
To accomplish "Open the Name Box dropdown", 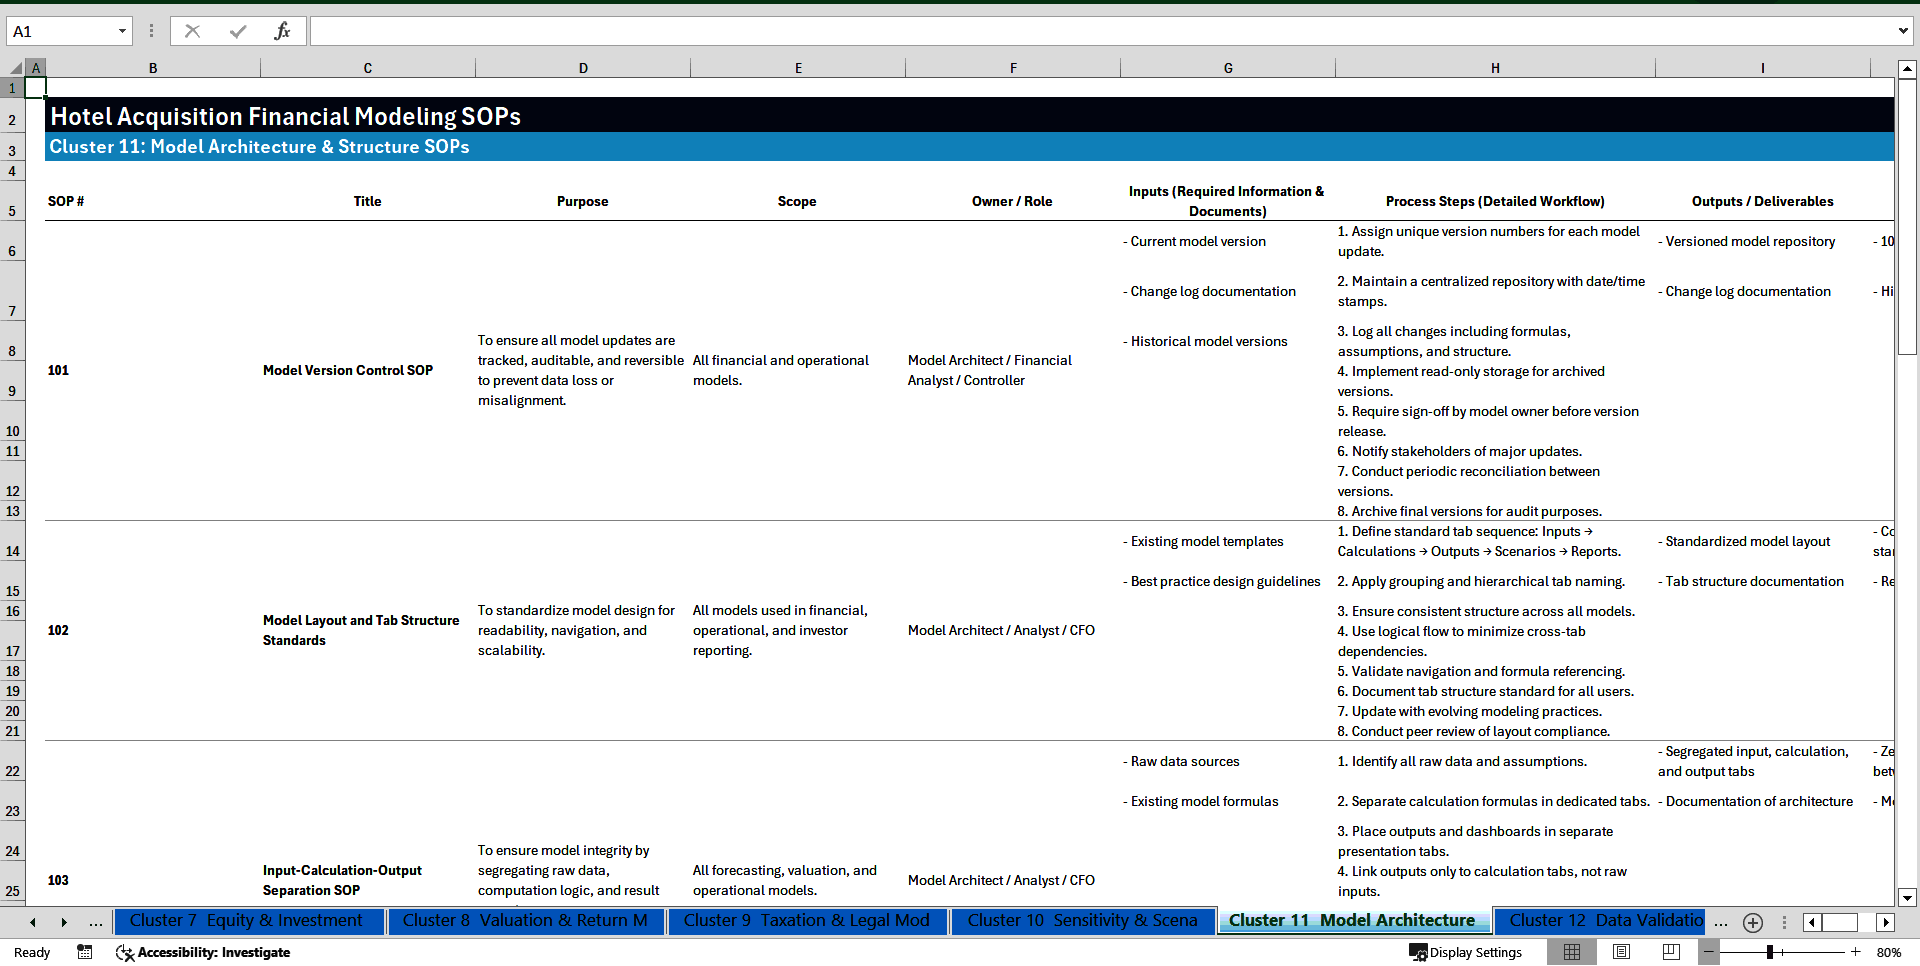I will tap(124, 31).
